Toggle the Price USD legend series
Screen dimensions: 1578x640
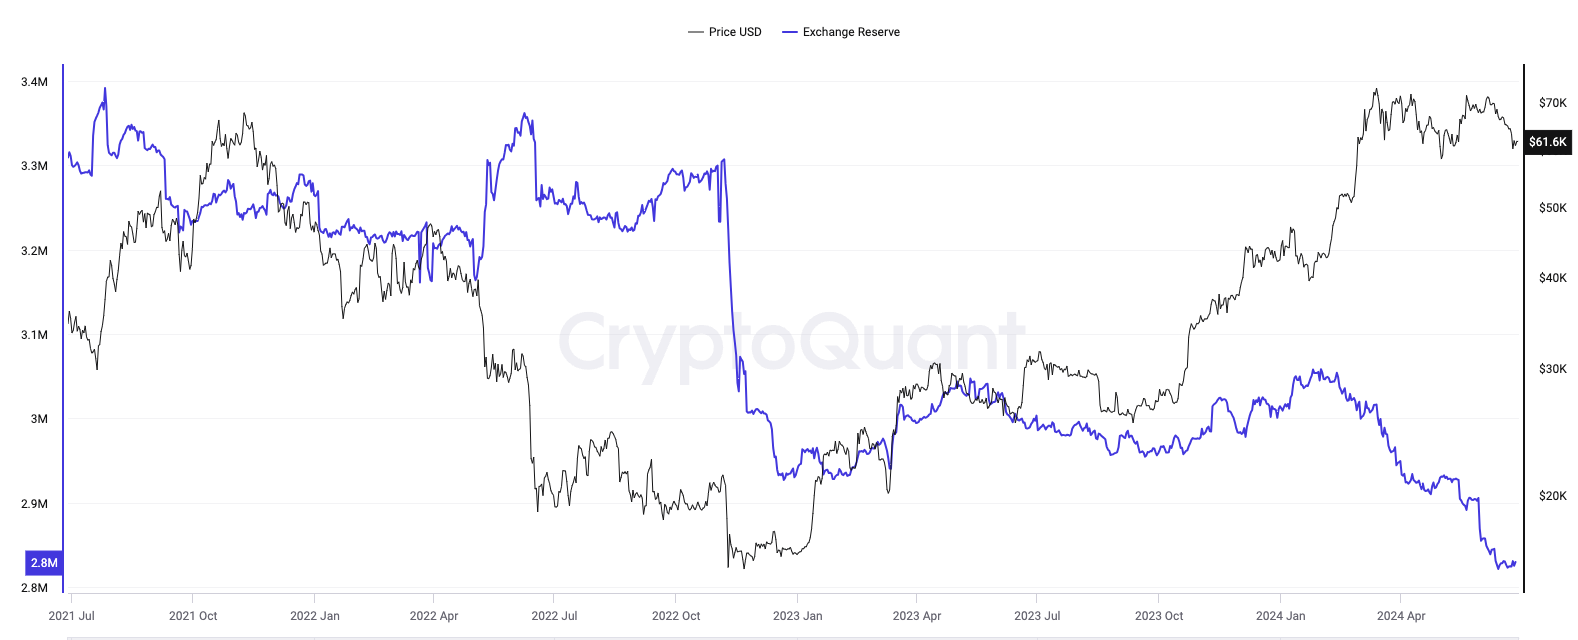(725, 32)
